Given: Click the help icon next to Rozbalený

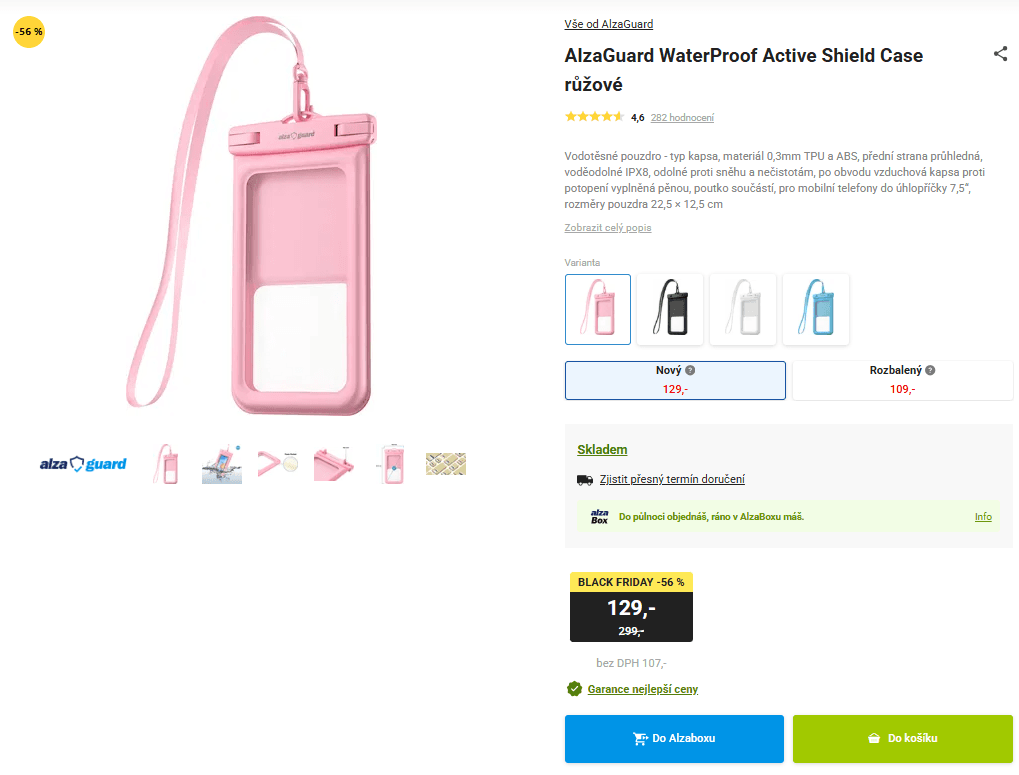Looking at the screenshot, I should pos(930,370).
